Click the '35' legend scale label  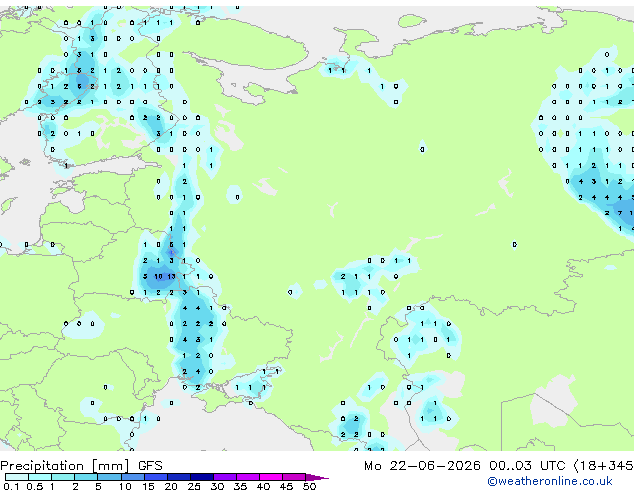point(240,486)
